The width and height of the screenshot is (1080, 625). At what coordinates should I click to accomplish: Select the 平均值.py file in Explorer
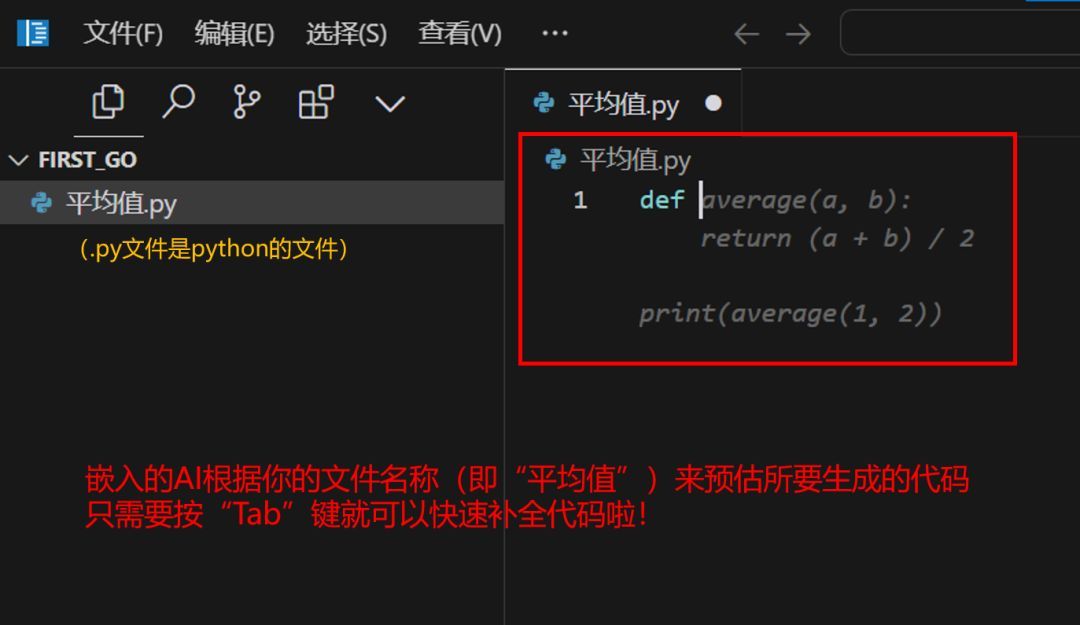tap(120, 202)
